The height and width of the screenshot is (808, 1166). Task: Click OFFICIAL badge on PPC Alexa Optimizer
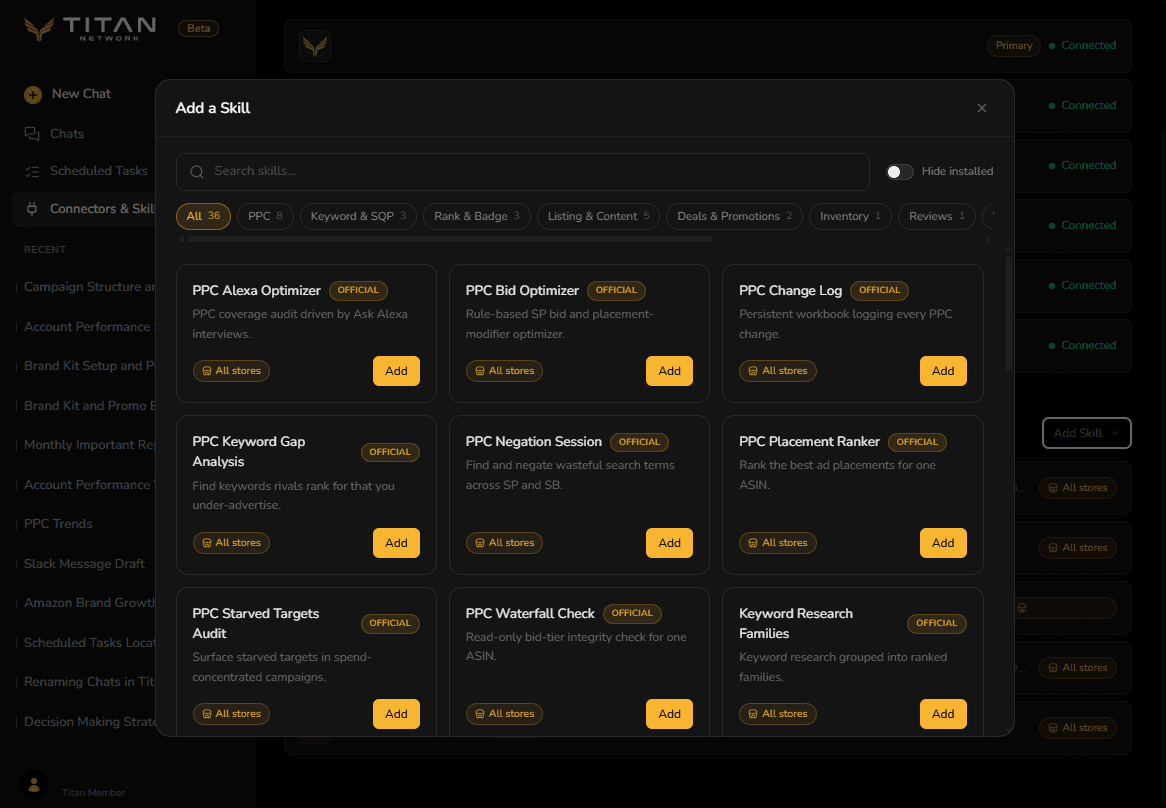(x=358, y=291)
